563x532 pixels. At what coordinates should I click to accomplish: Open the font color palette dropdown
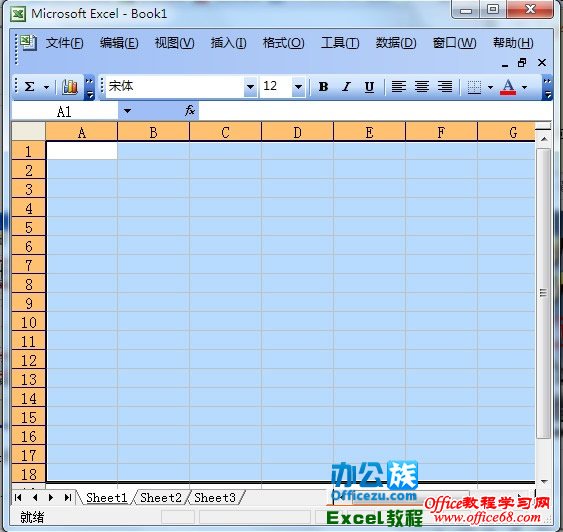(524, 87)
